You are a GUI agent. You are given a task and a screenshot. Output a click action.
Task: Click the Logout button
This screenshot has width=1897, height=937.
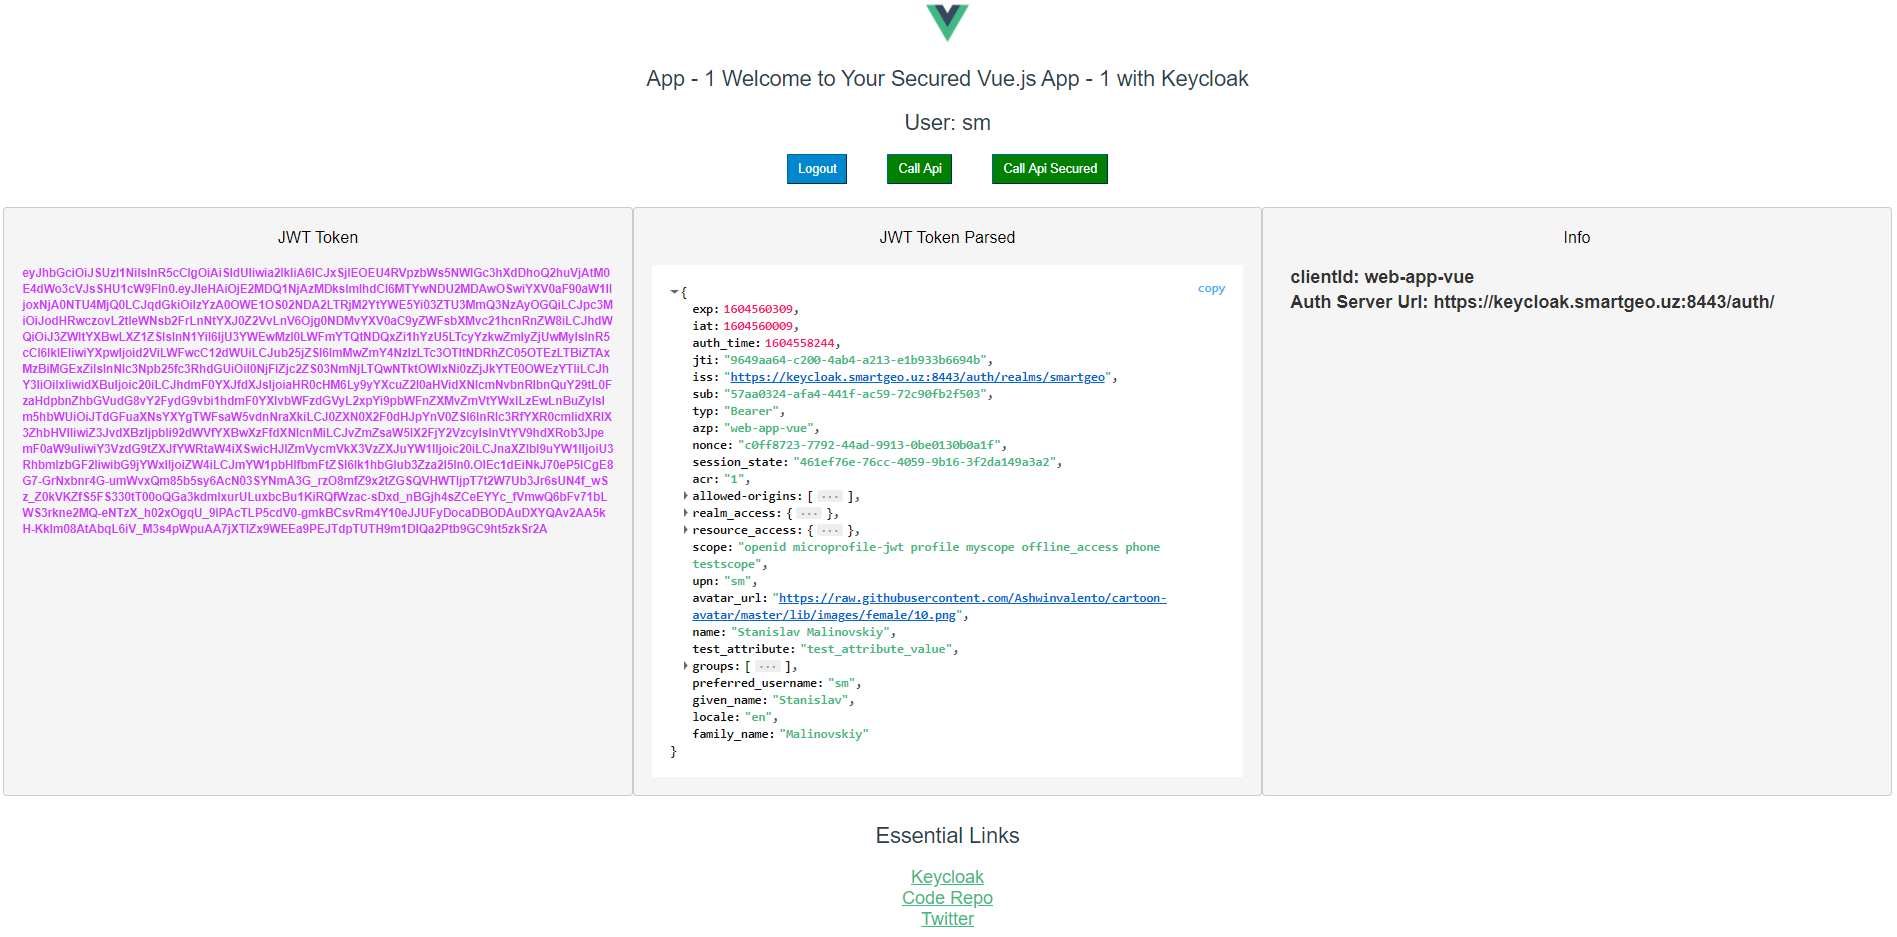point(817,169)
